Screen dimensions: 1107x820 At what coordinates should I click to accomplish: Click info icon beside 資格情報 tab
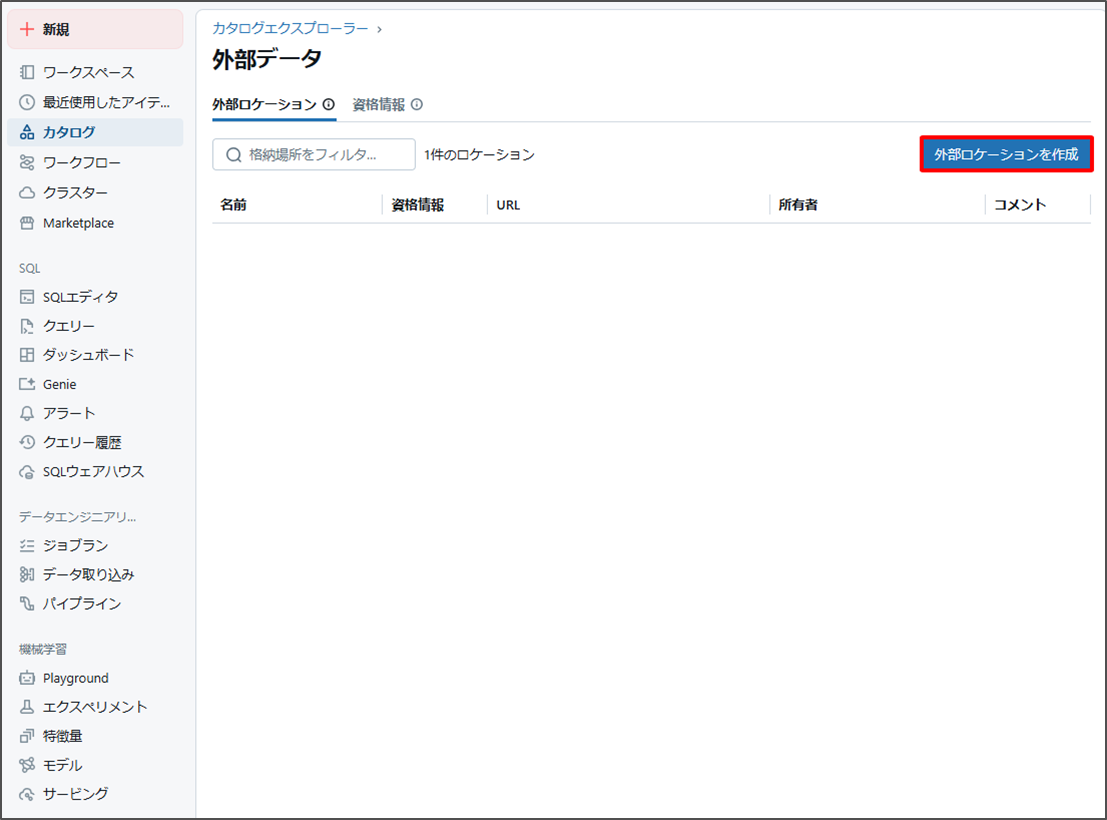coord(417,104)
